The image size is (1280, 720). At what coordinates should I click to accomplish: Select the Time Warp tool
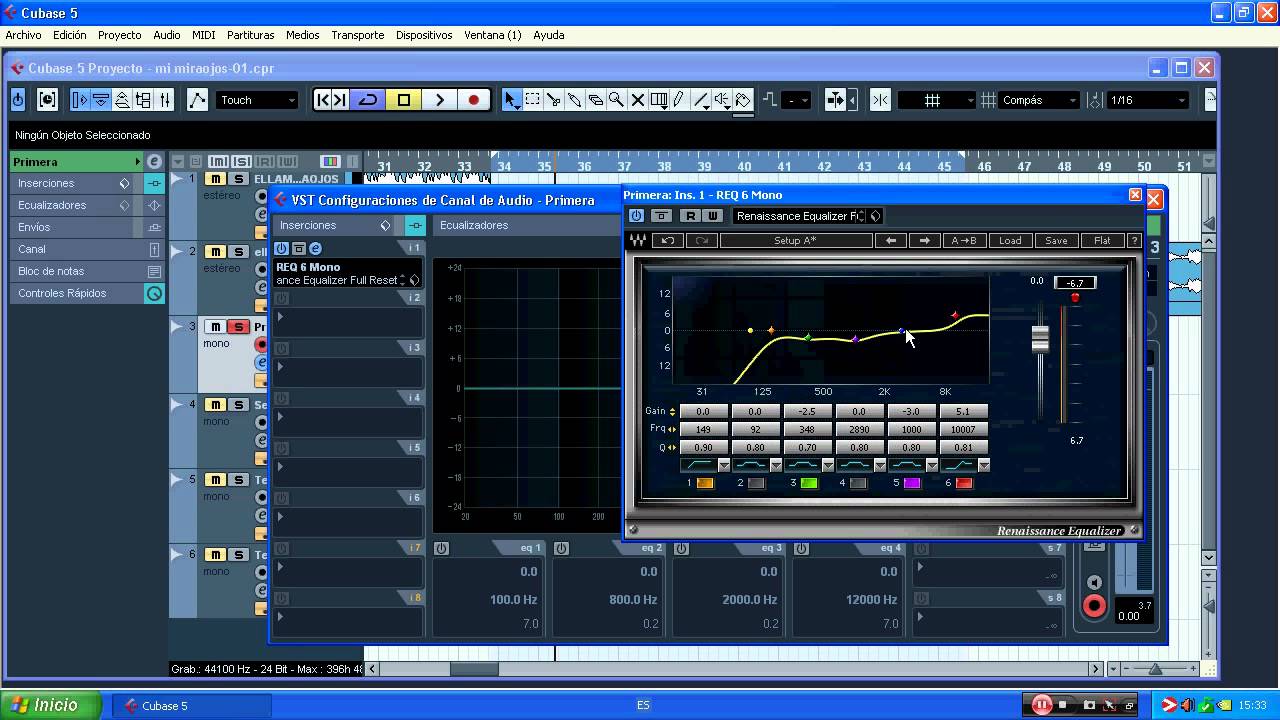pos(659,99)
